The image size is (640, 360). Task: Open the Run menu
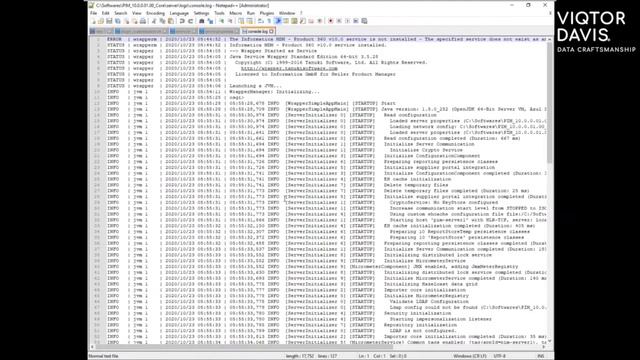click(251, 13)
